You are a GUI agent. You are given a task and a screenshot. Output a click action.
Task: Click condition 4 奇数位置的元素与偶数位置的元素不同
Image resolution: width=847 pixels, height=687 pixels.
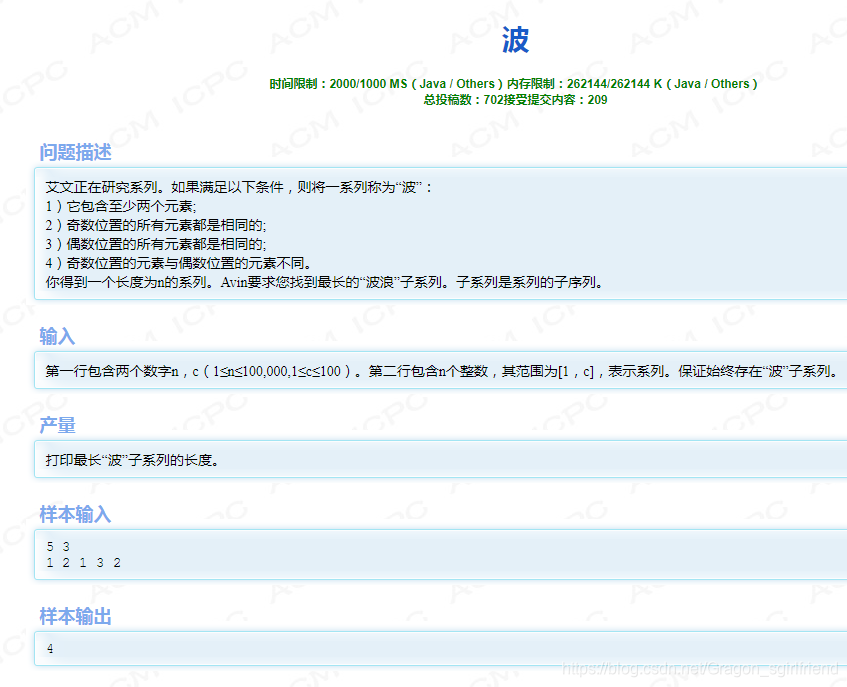tap(179, 264)
